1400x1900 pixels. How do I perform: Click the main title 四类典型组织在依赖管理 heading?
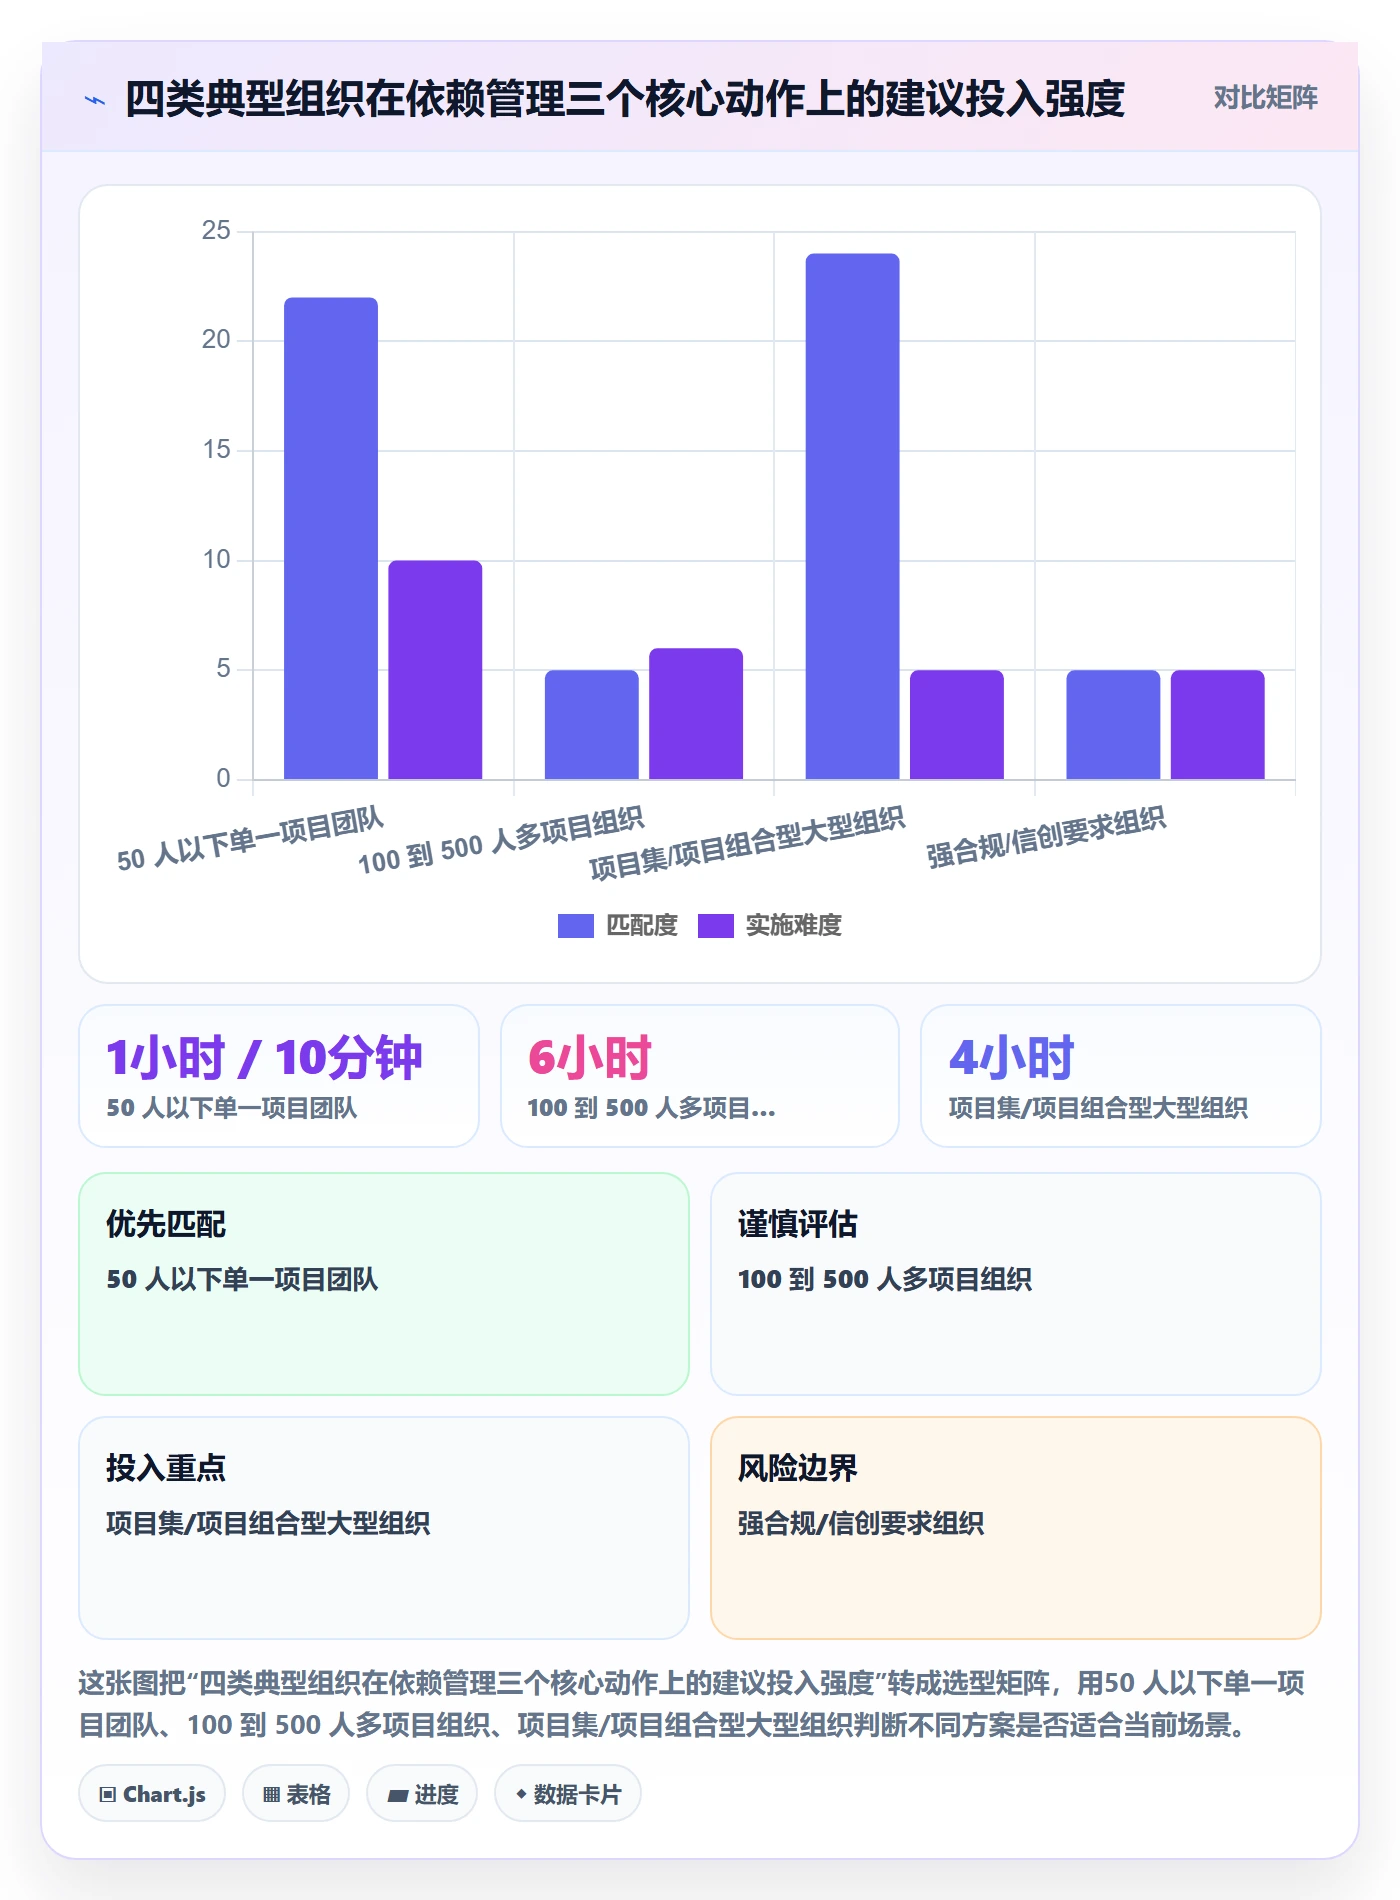coord(625,99)
